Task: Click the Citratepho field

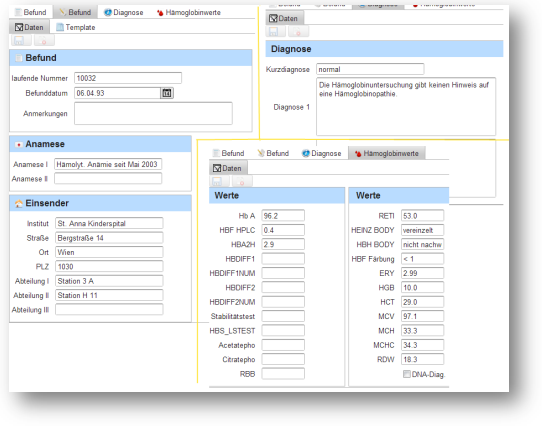Action: click(283, 359)
